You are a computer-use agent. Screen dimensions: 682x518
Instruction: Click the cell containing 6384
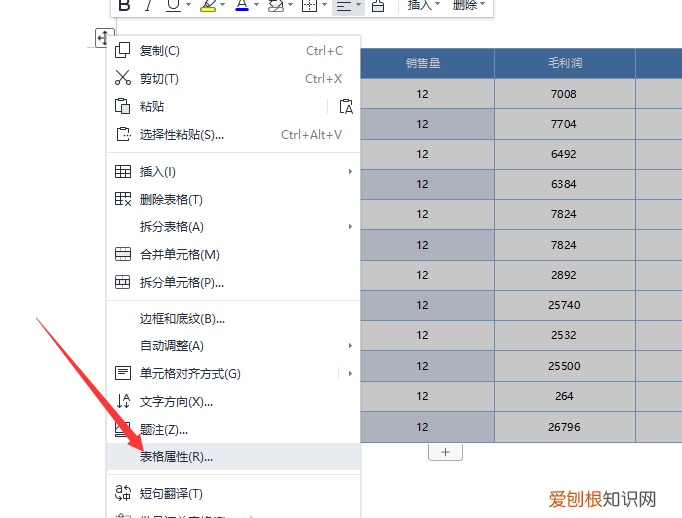click(565, 184)
